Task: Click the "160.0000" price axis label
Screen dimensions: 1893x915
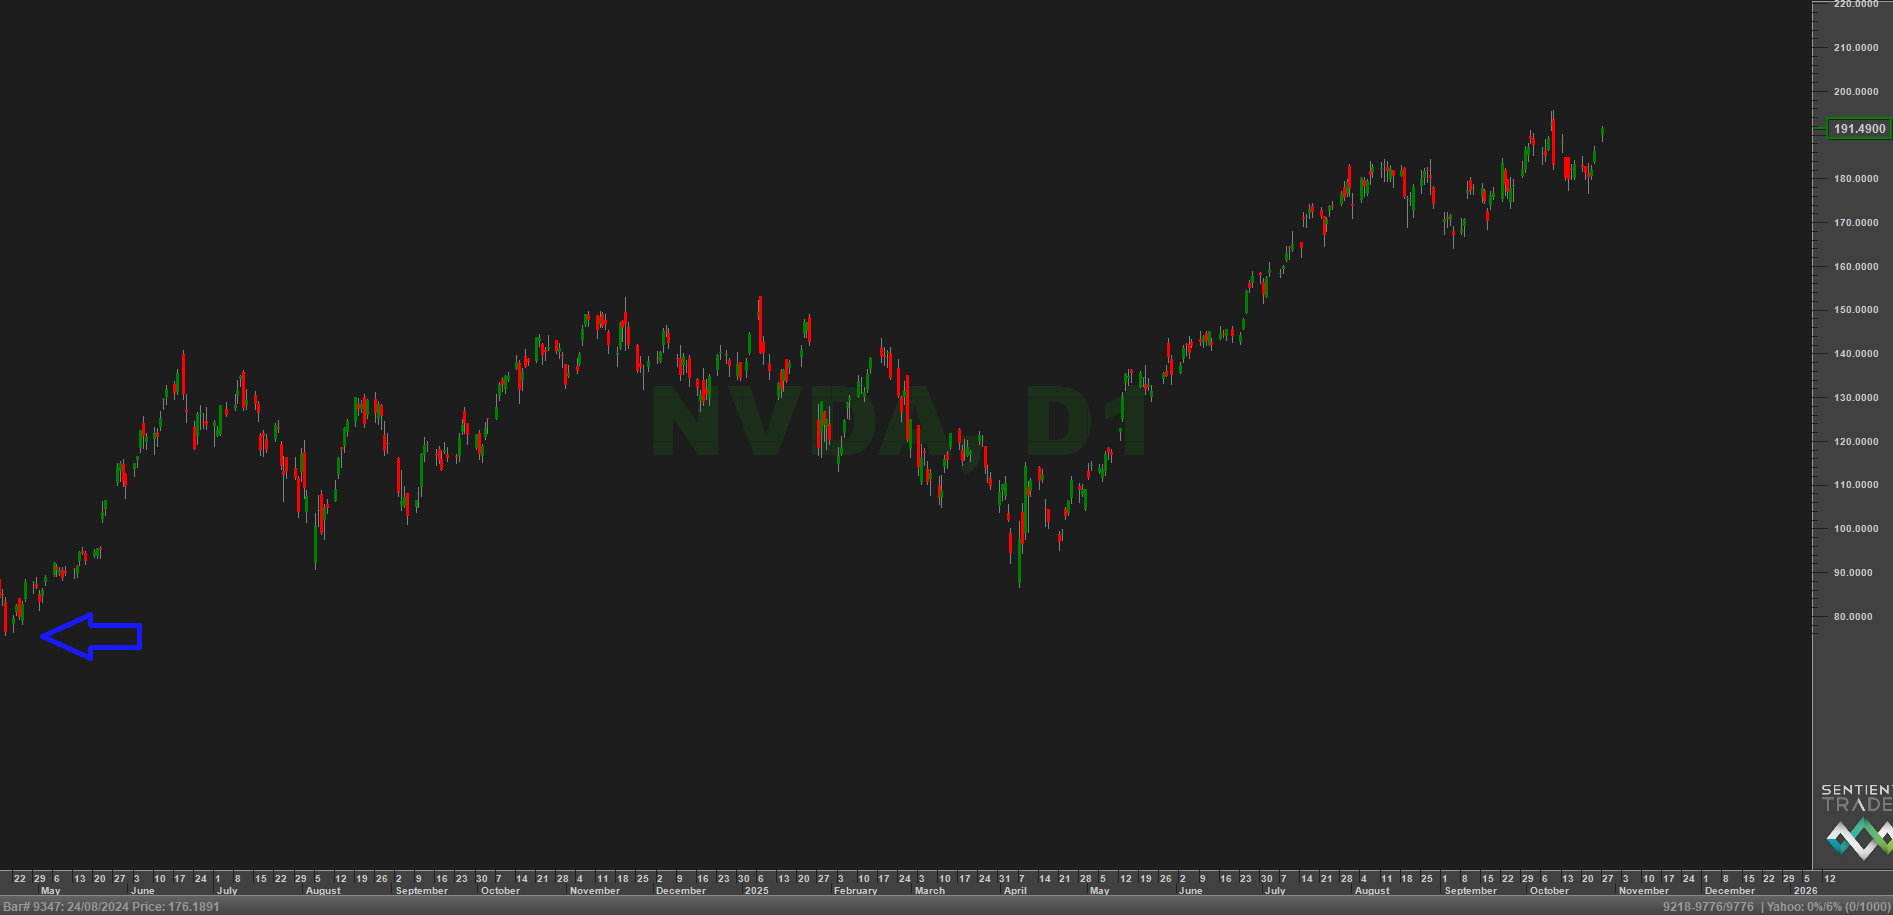Action: click(1855, 267)
